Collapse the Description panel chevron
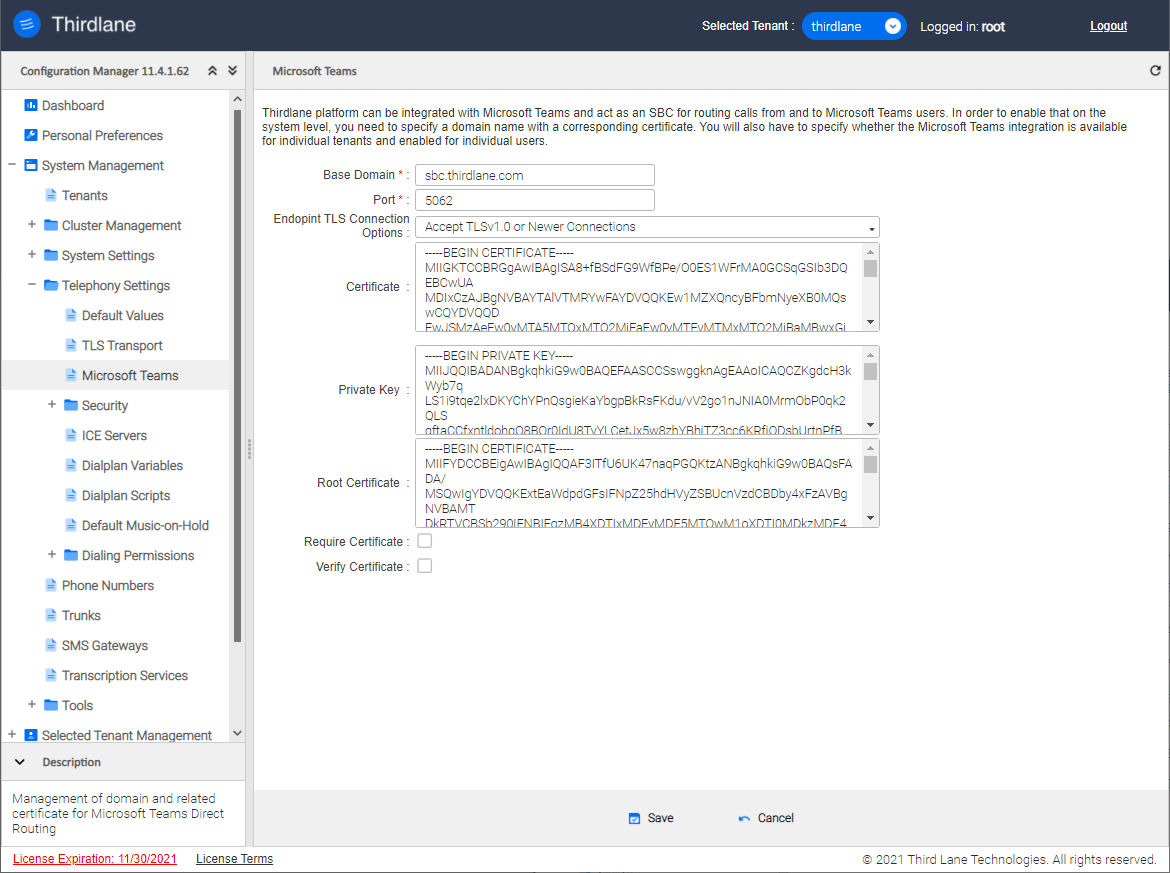 tap(20, 762)
